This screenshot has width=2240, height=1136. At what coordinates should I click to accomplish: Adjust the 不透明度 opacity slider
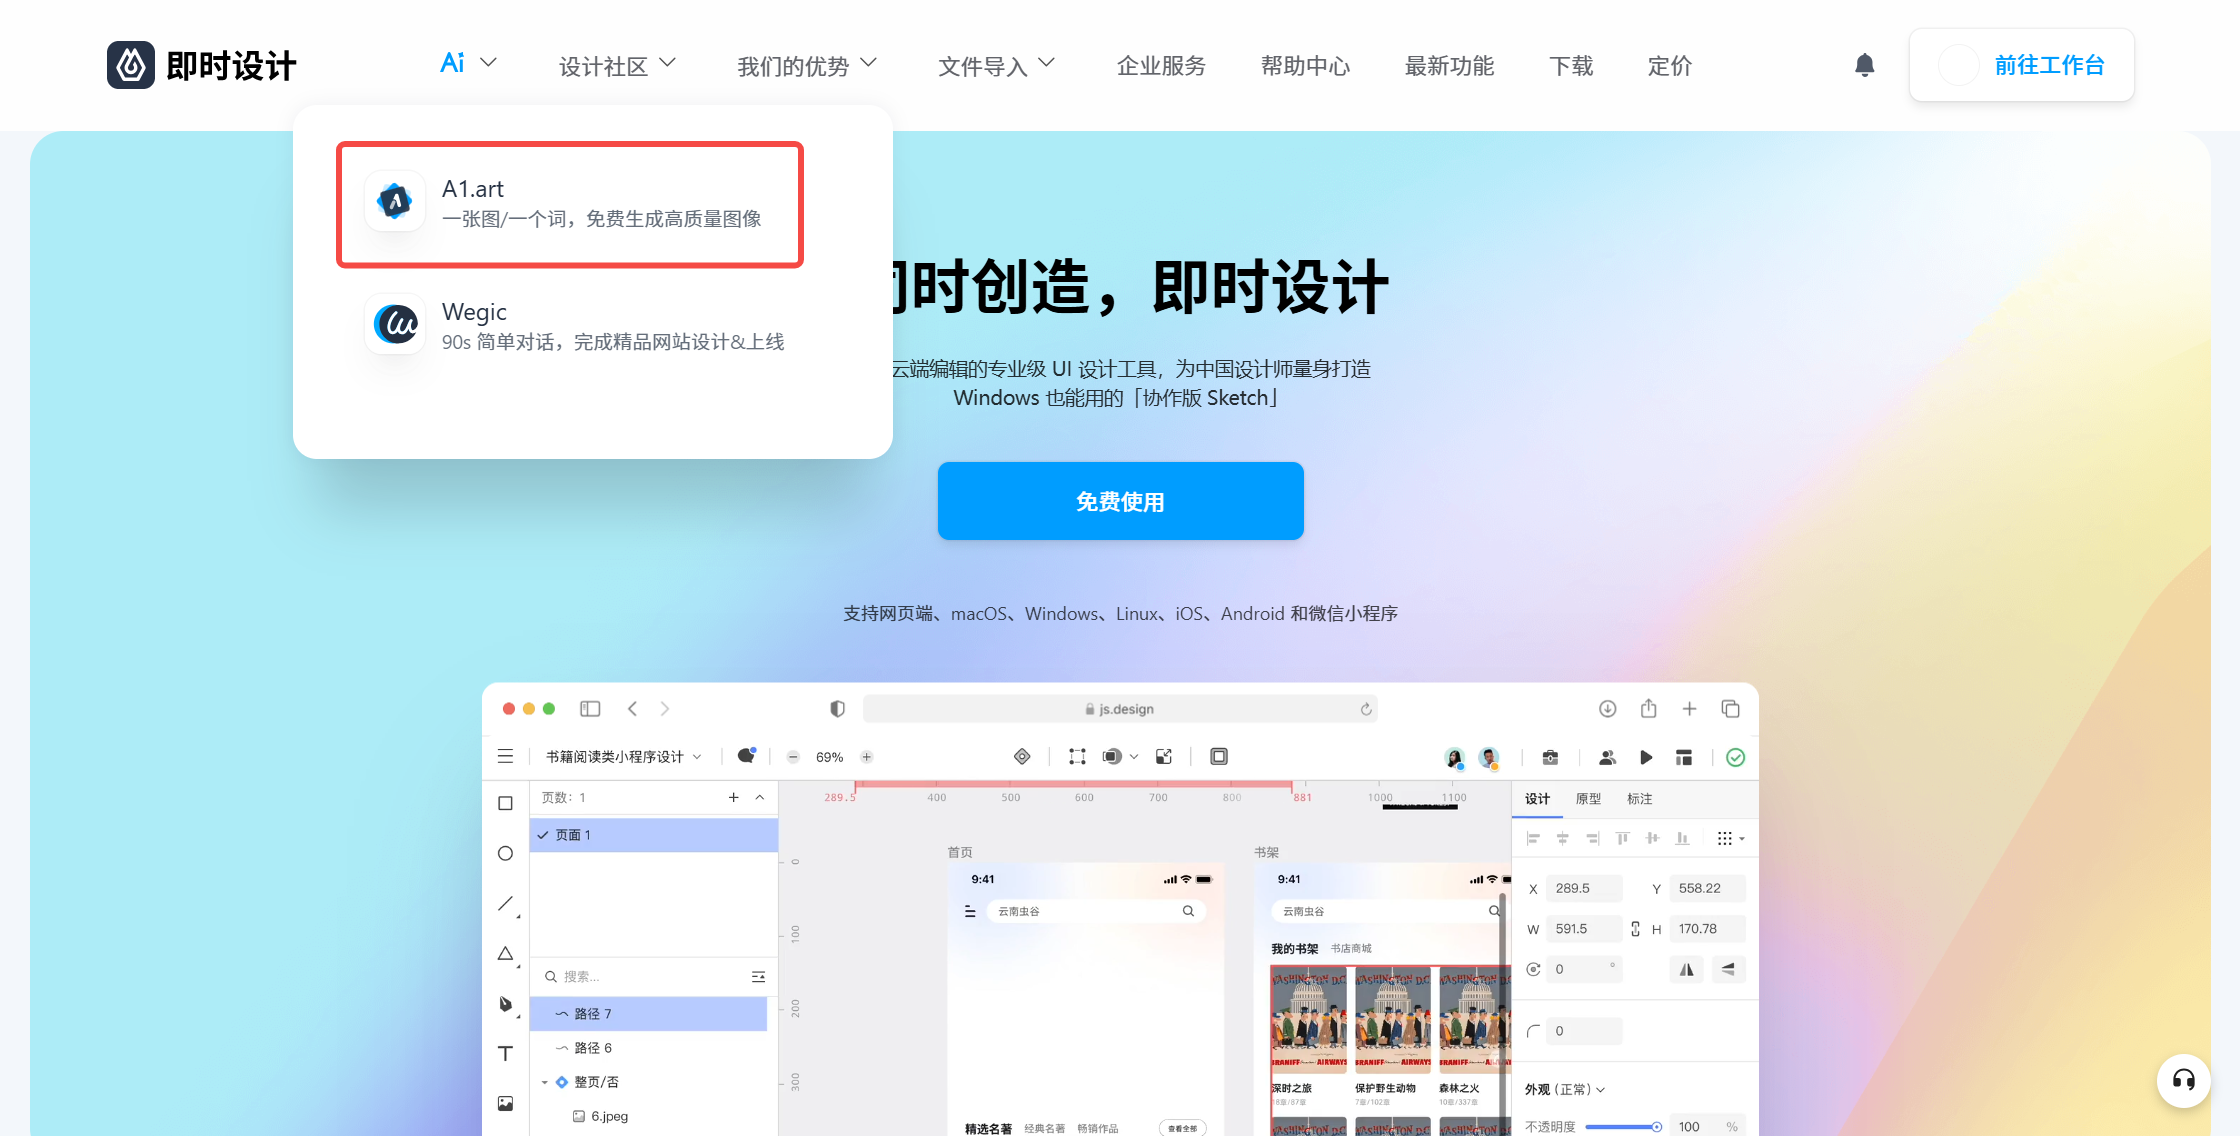coord(1622,1127)
